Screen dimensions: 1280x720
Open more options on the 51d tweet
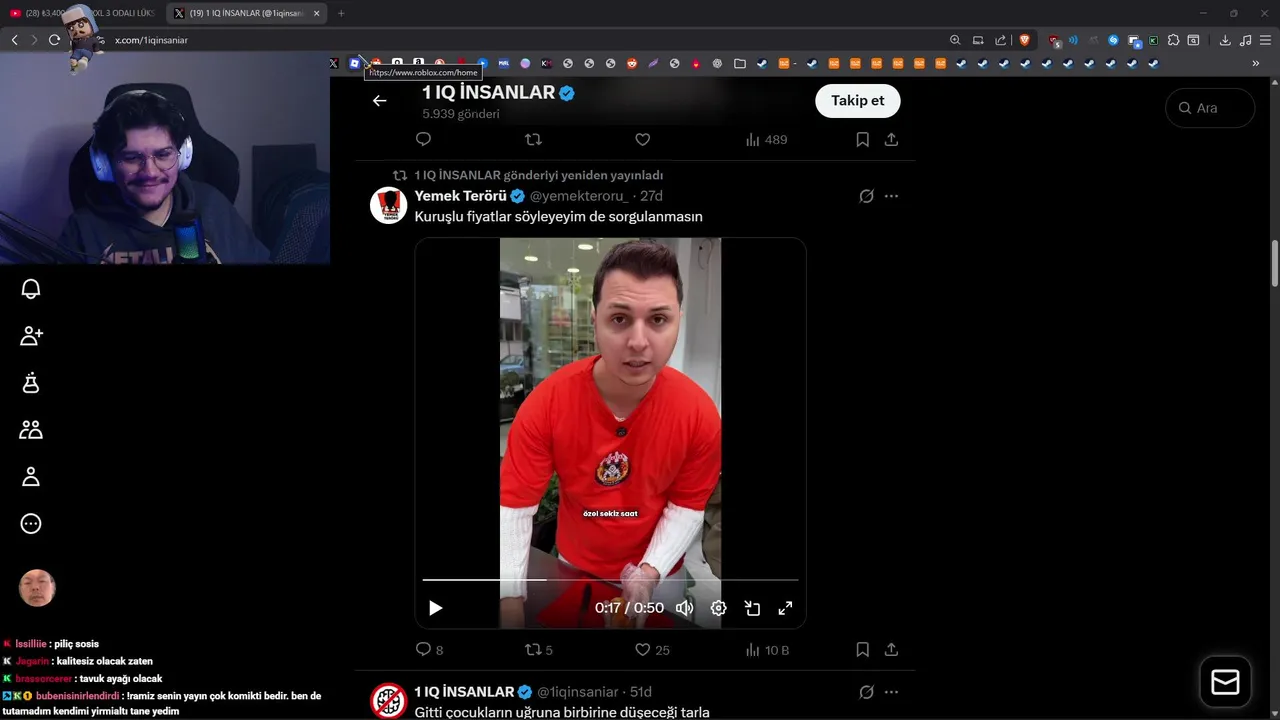[891, 692]
